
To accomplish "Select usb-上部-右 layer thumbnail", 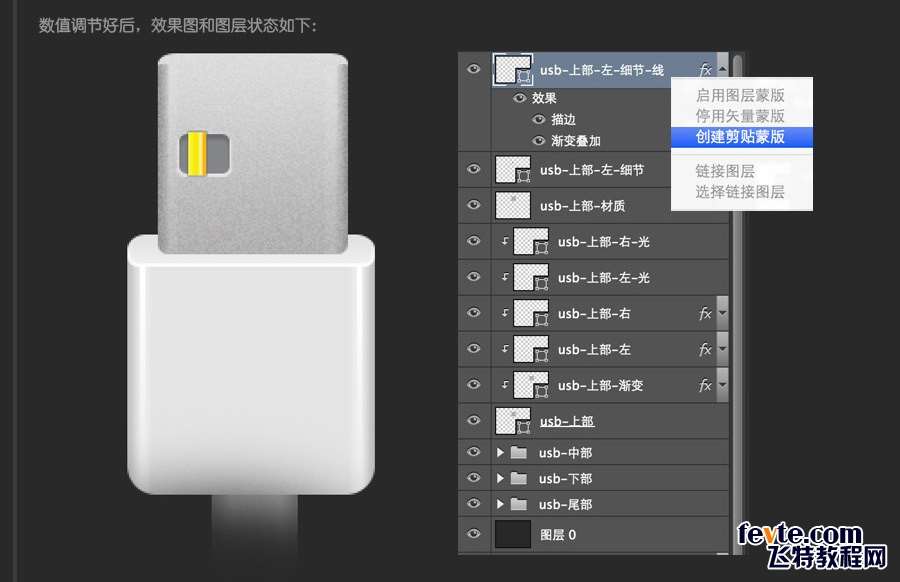I will (x=531, y=313).
